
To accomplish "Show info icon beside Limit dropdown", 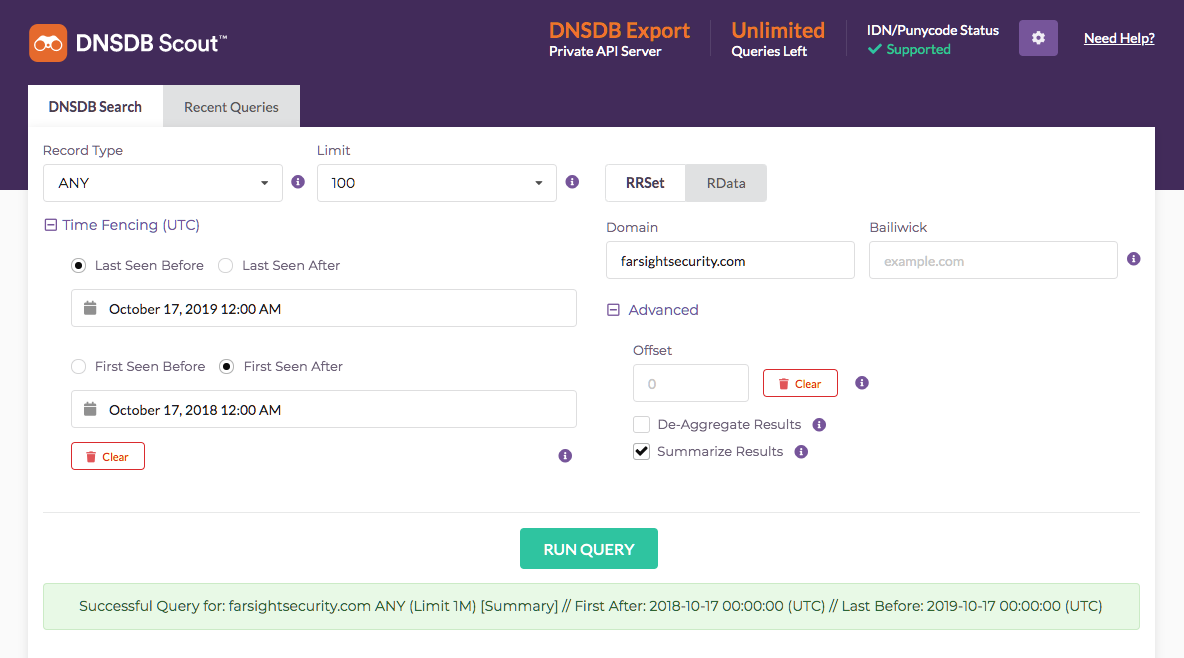I will pos(572,182).
